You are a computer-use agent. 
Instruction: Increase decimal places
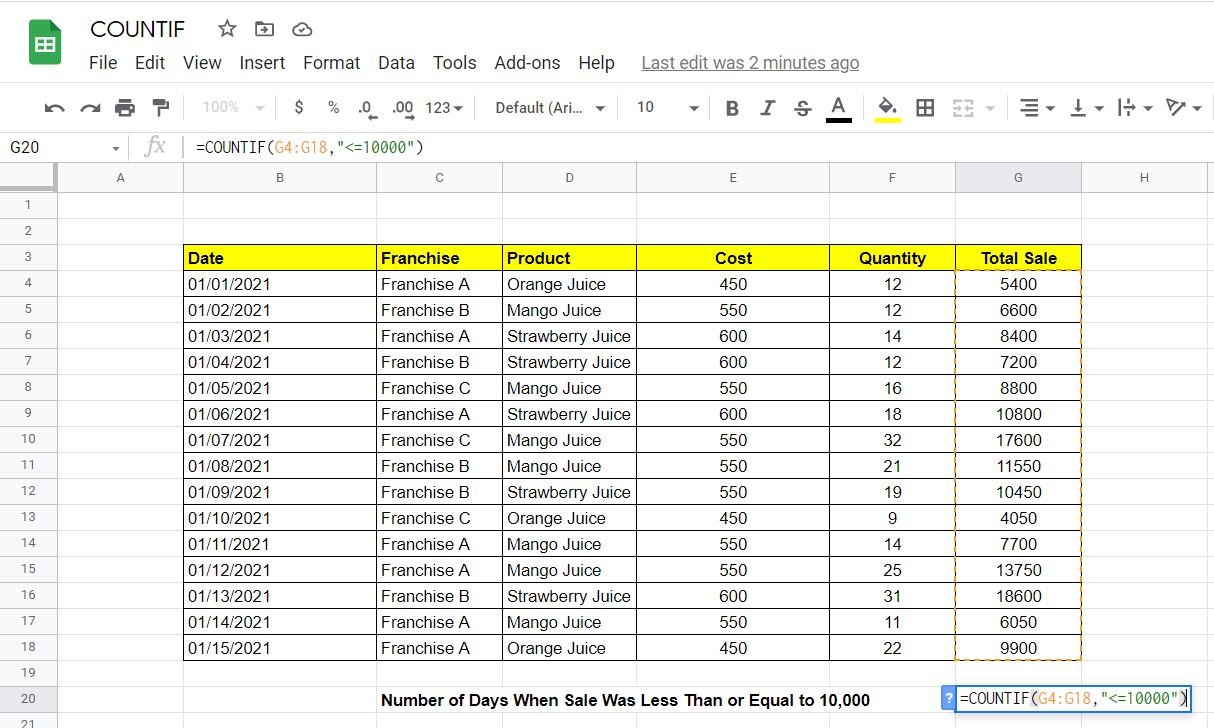pyautogui.click(x=403, y=108)
